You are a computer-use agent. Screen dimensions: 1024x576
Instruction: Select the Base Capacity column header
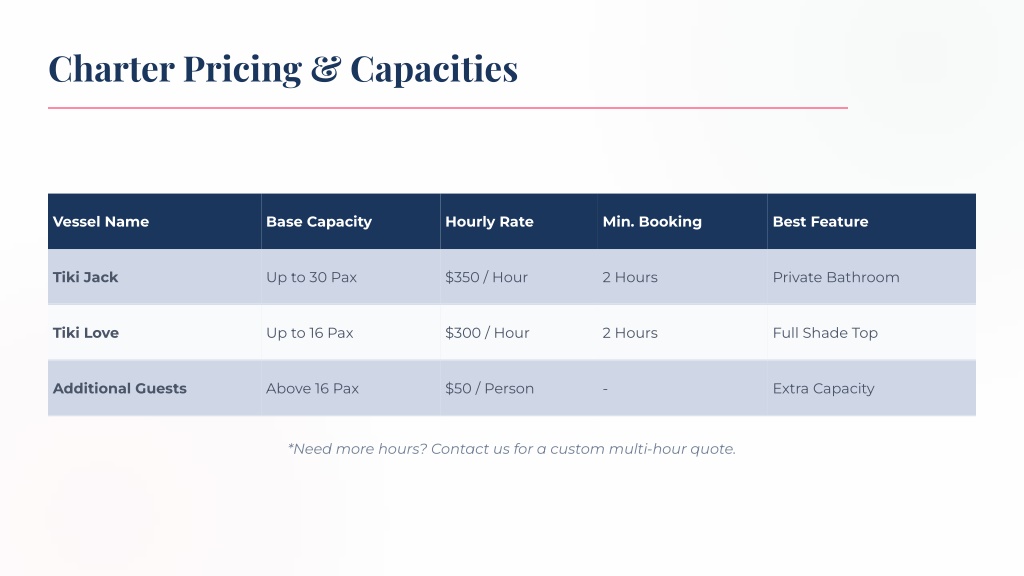click(351, 221)
